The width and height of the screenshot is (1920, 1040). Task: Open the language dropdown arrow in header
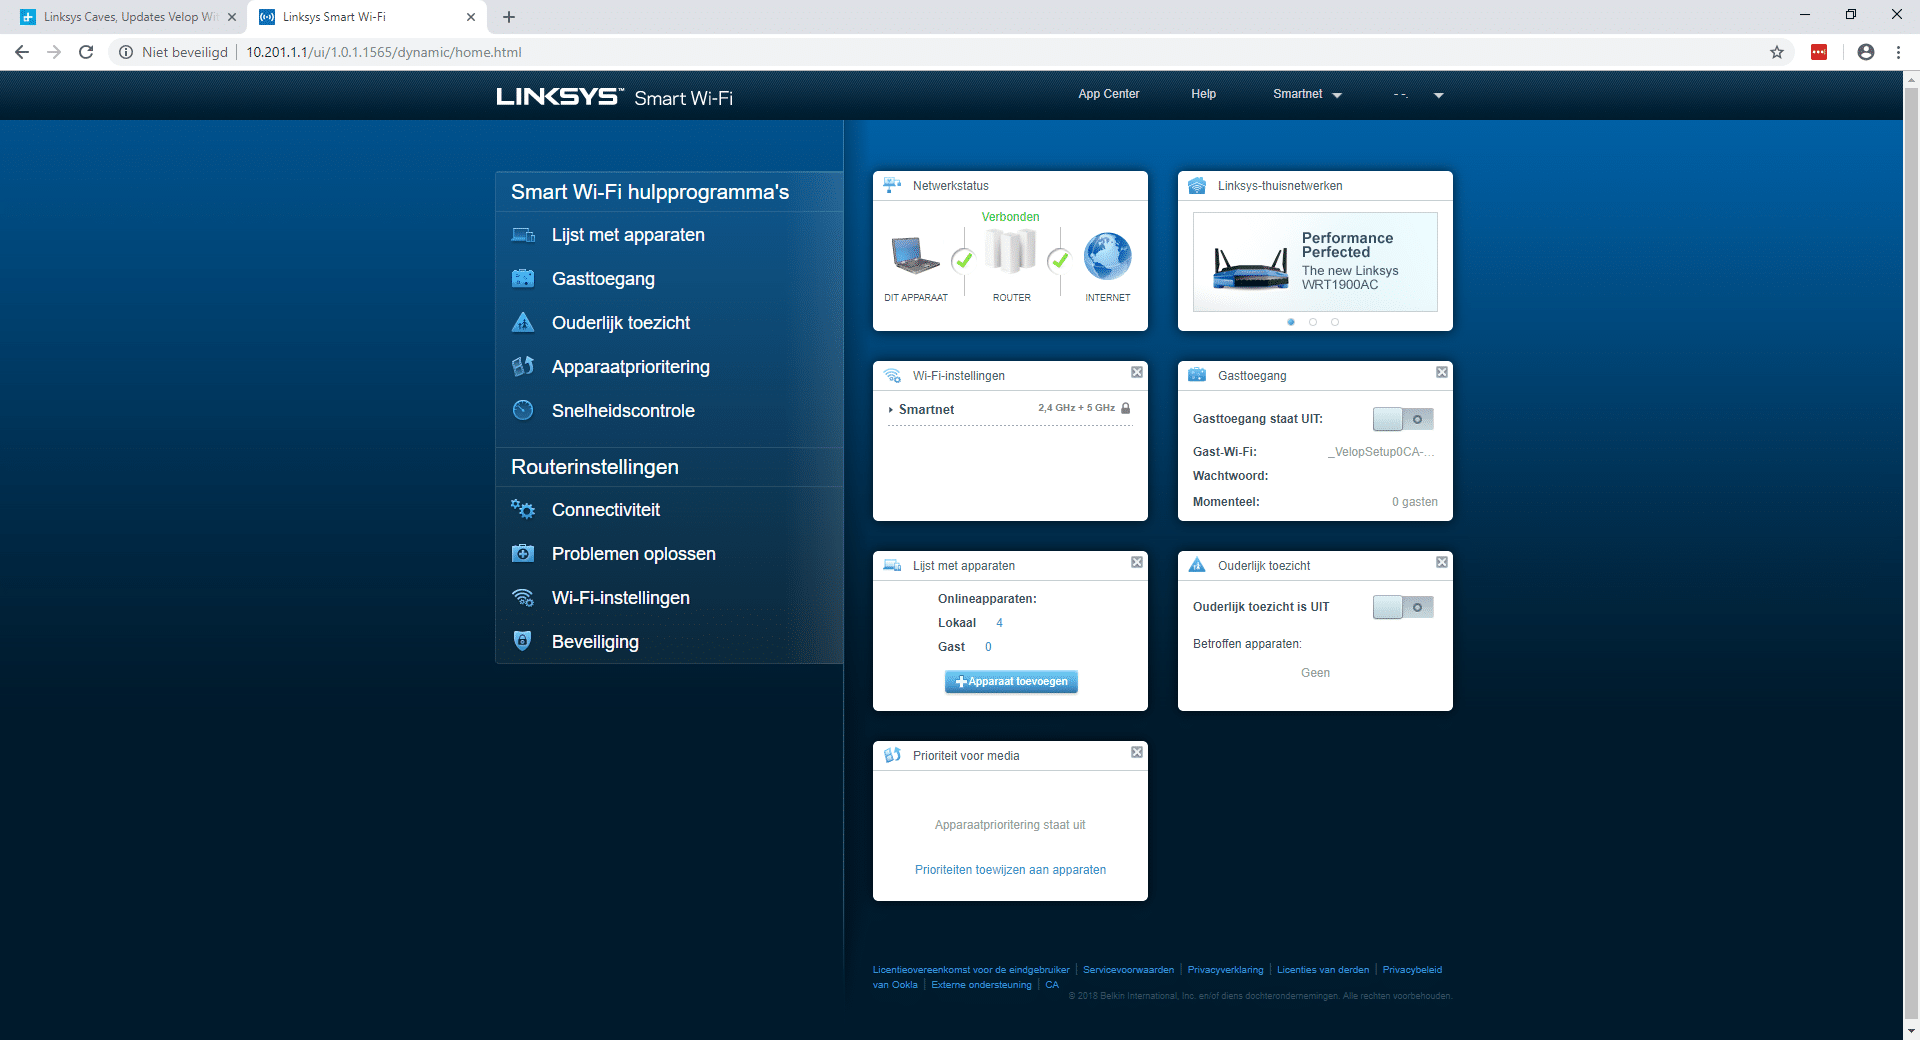1438,95
